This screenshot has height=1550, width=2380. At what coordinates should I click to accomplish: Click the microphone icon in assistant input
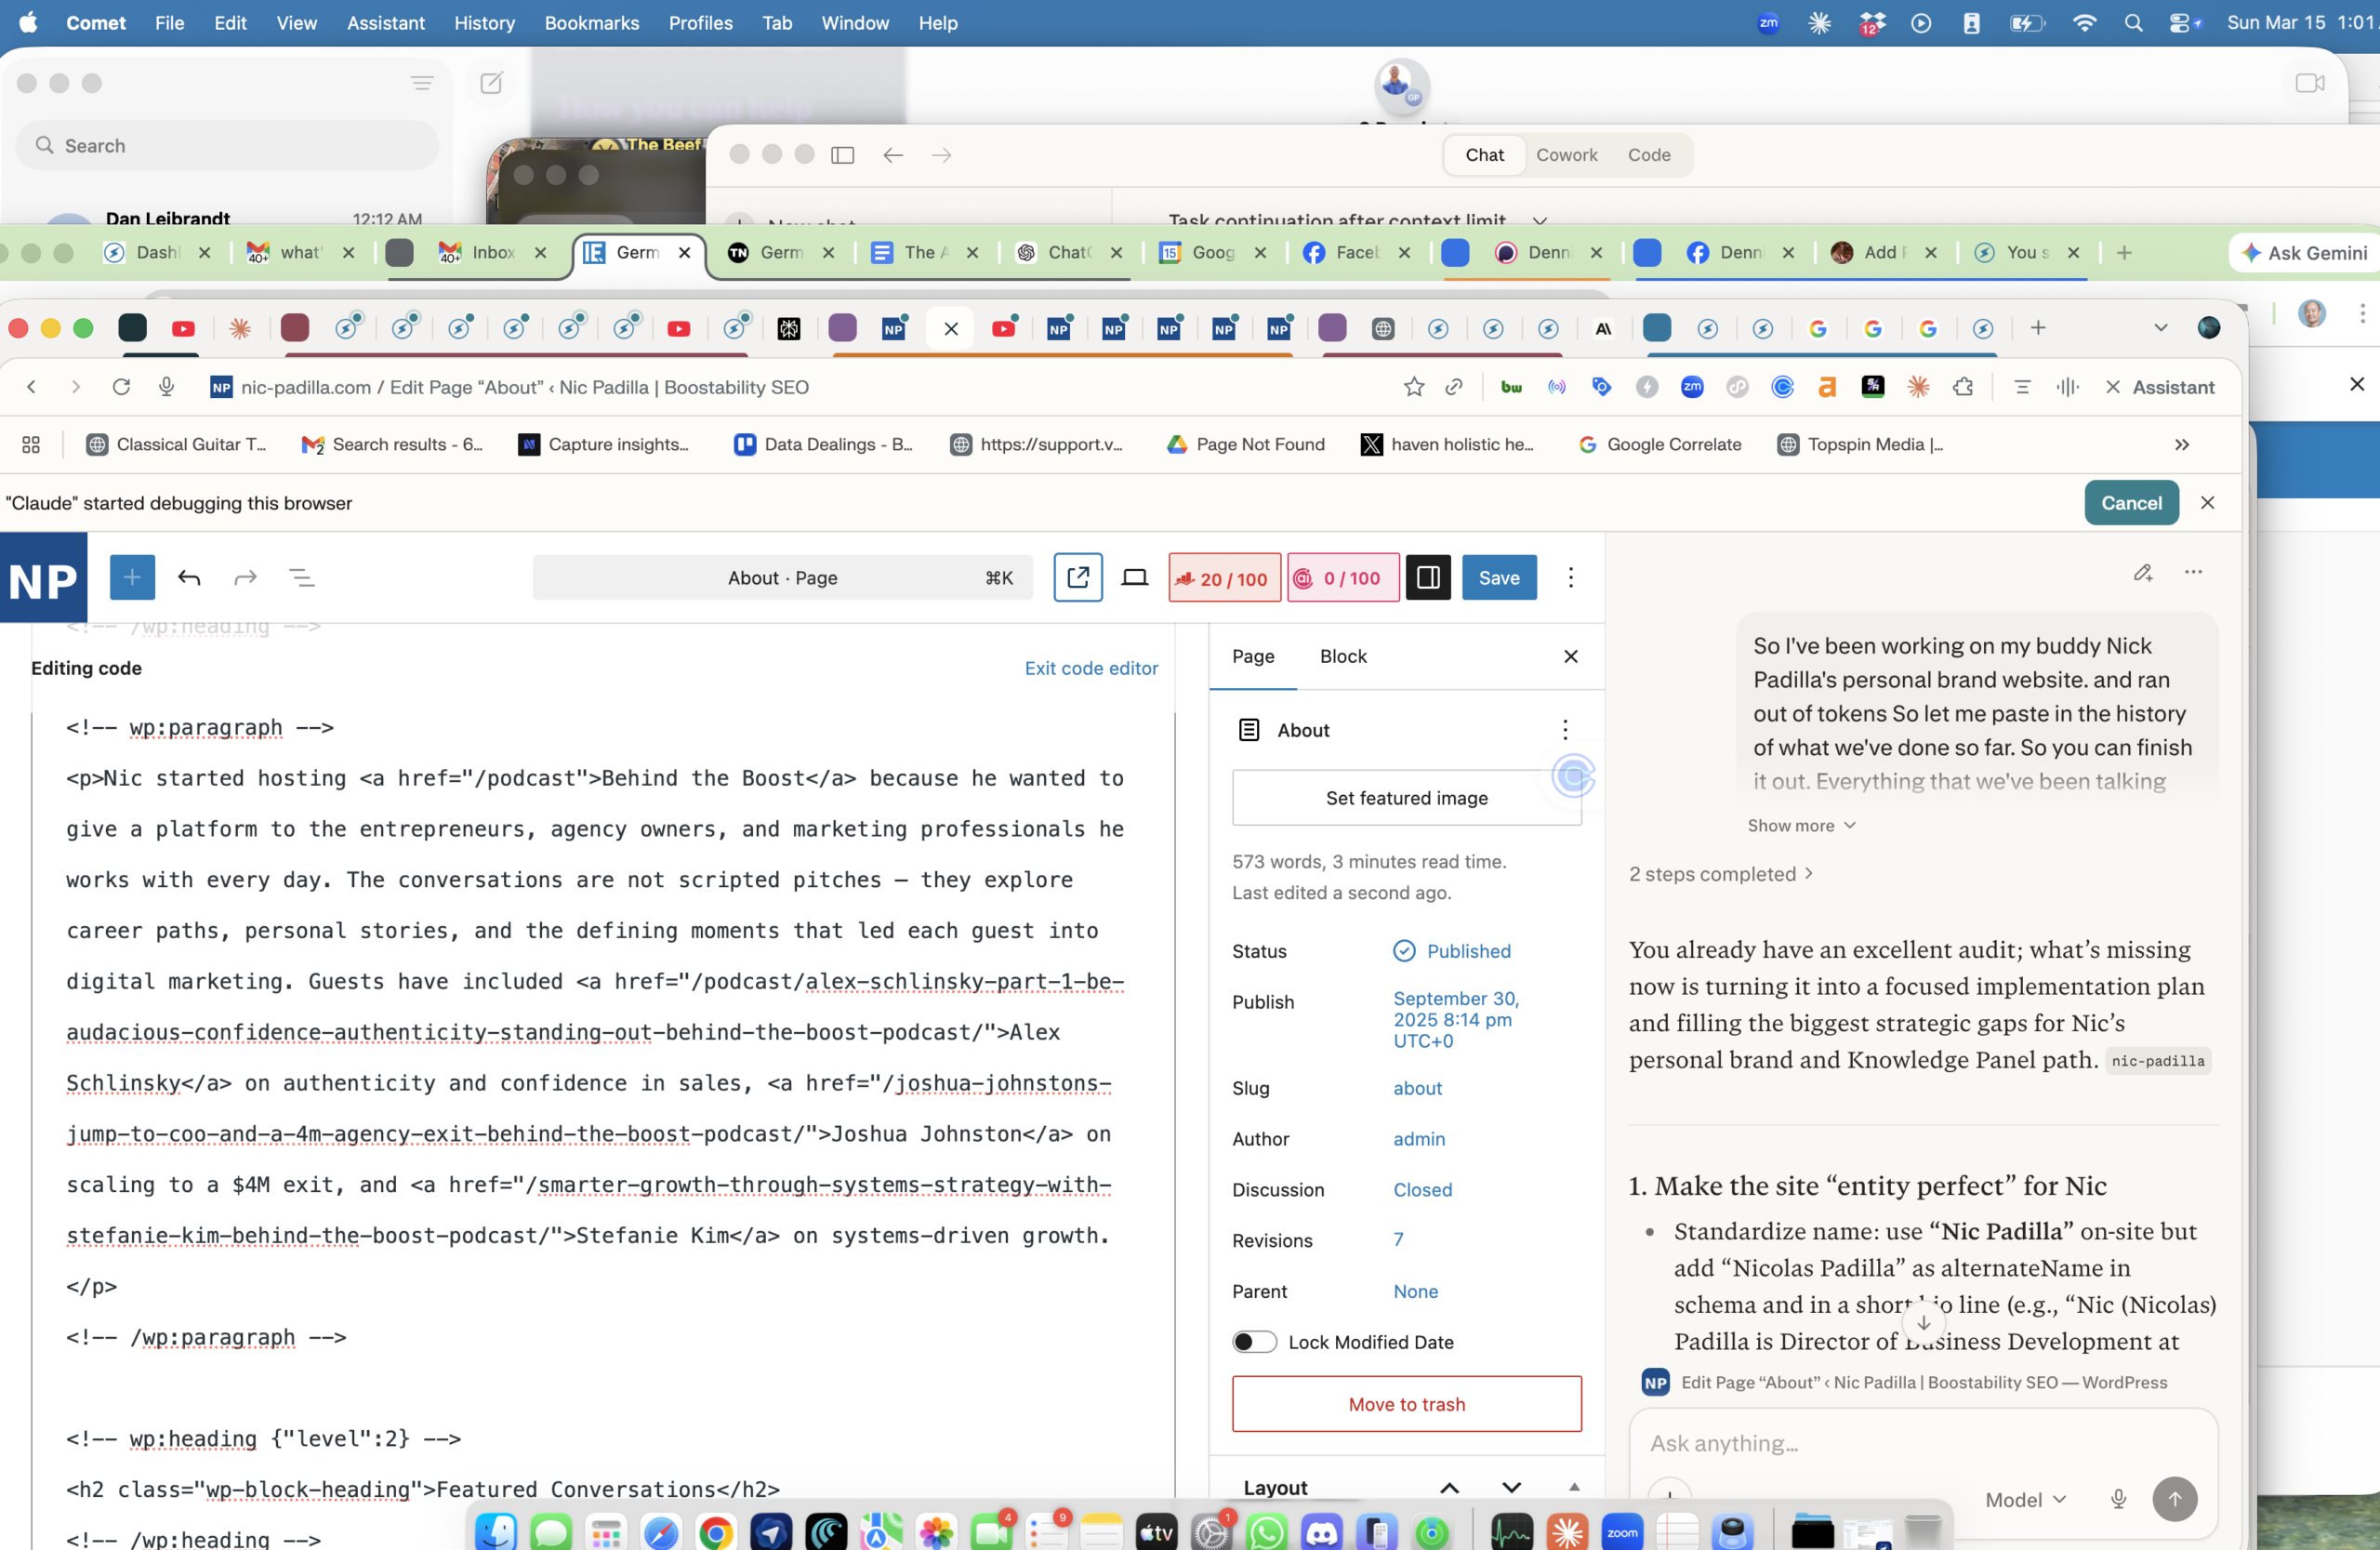point(2117,1498)
